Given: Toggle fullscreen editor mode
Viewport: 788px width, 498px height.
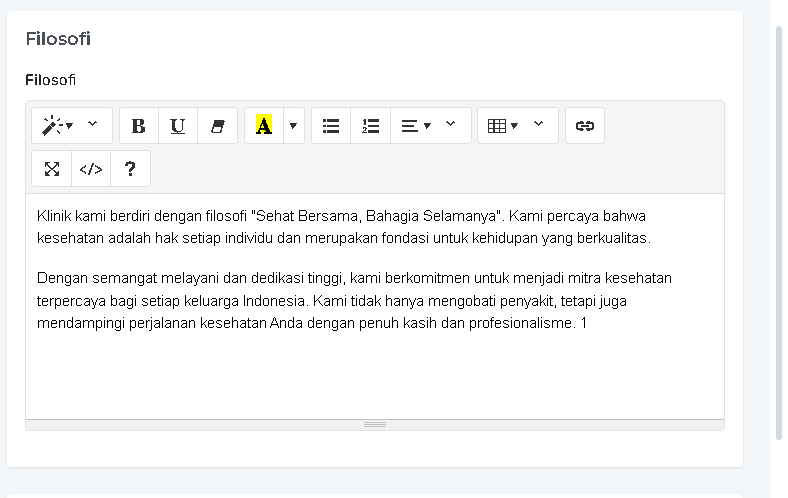Looking at the screenshot, I should pos(52,169).
